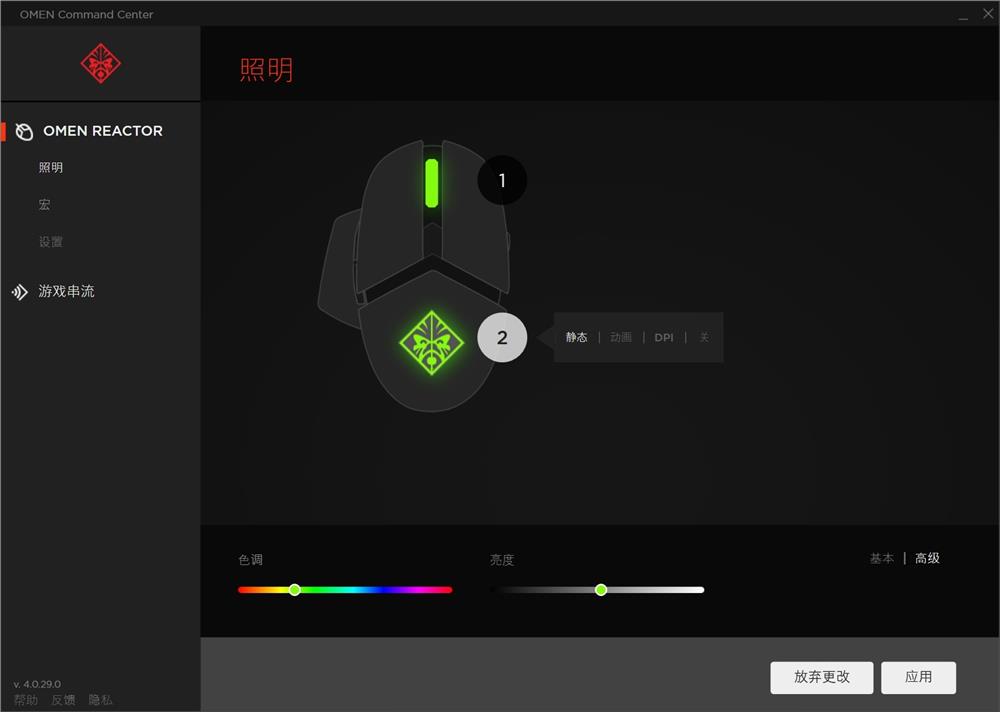The height and width of the screenshot is (712, 1000).
Task: Open the 宏 (macro) section
Action: (x=44, y=204)
